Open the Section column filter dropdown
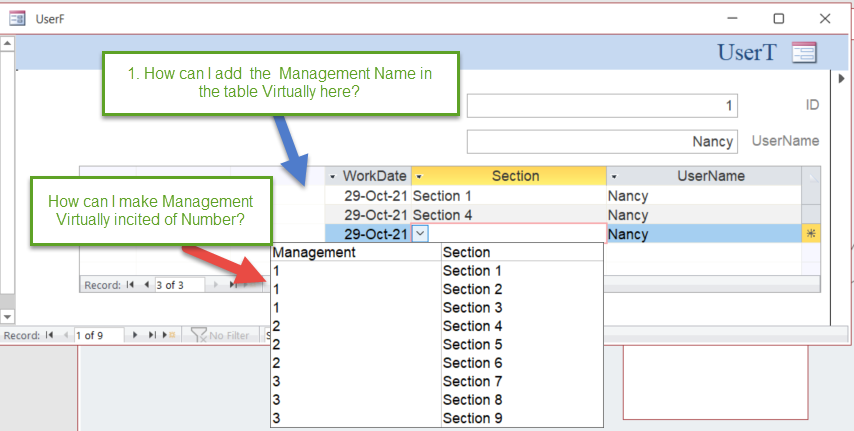The width and height of the screenshot is (854, 431). (420, 177)
